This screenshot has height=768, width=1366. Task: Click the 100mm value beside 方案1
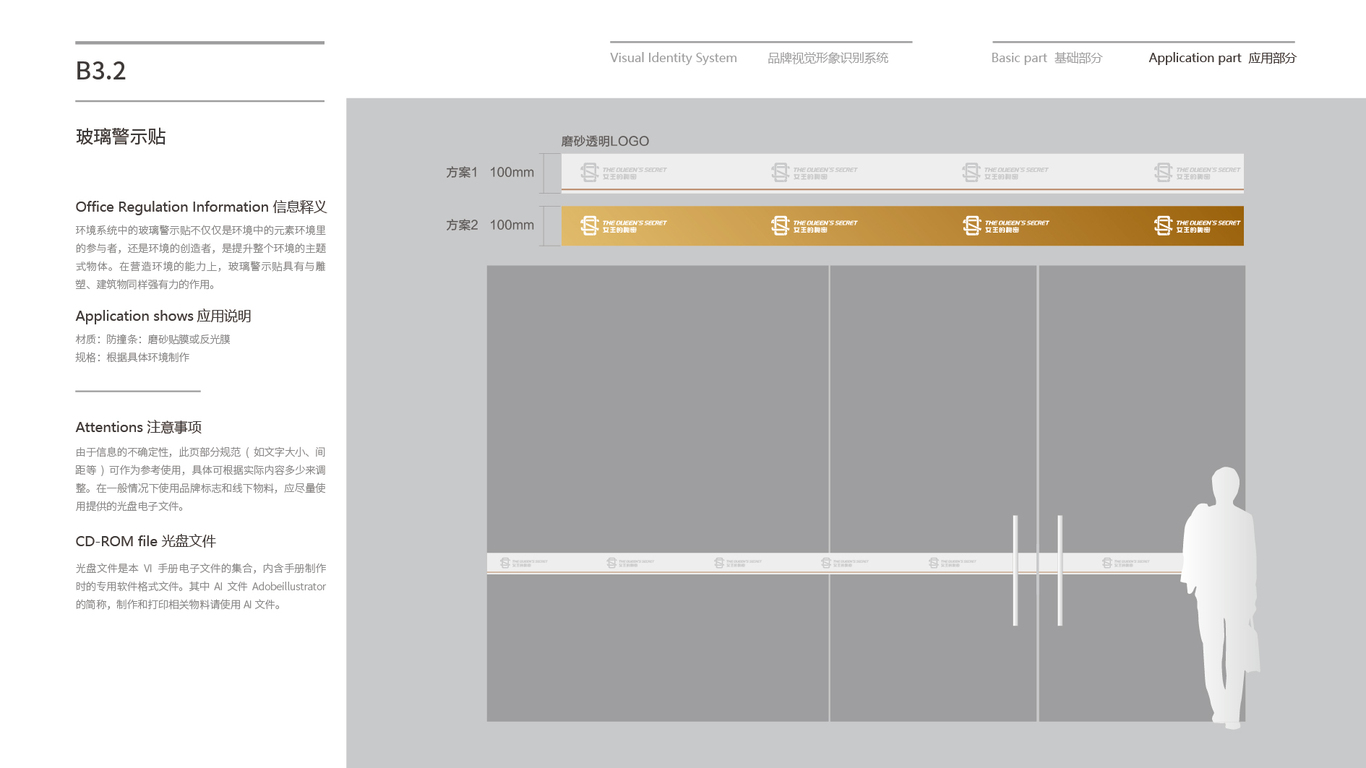pyautogui.click(x=512, y=173)
